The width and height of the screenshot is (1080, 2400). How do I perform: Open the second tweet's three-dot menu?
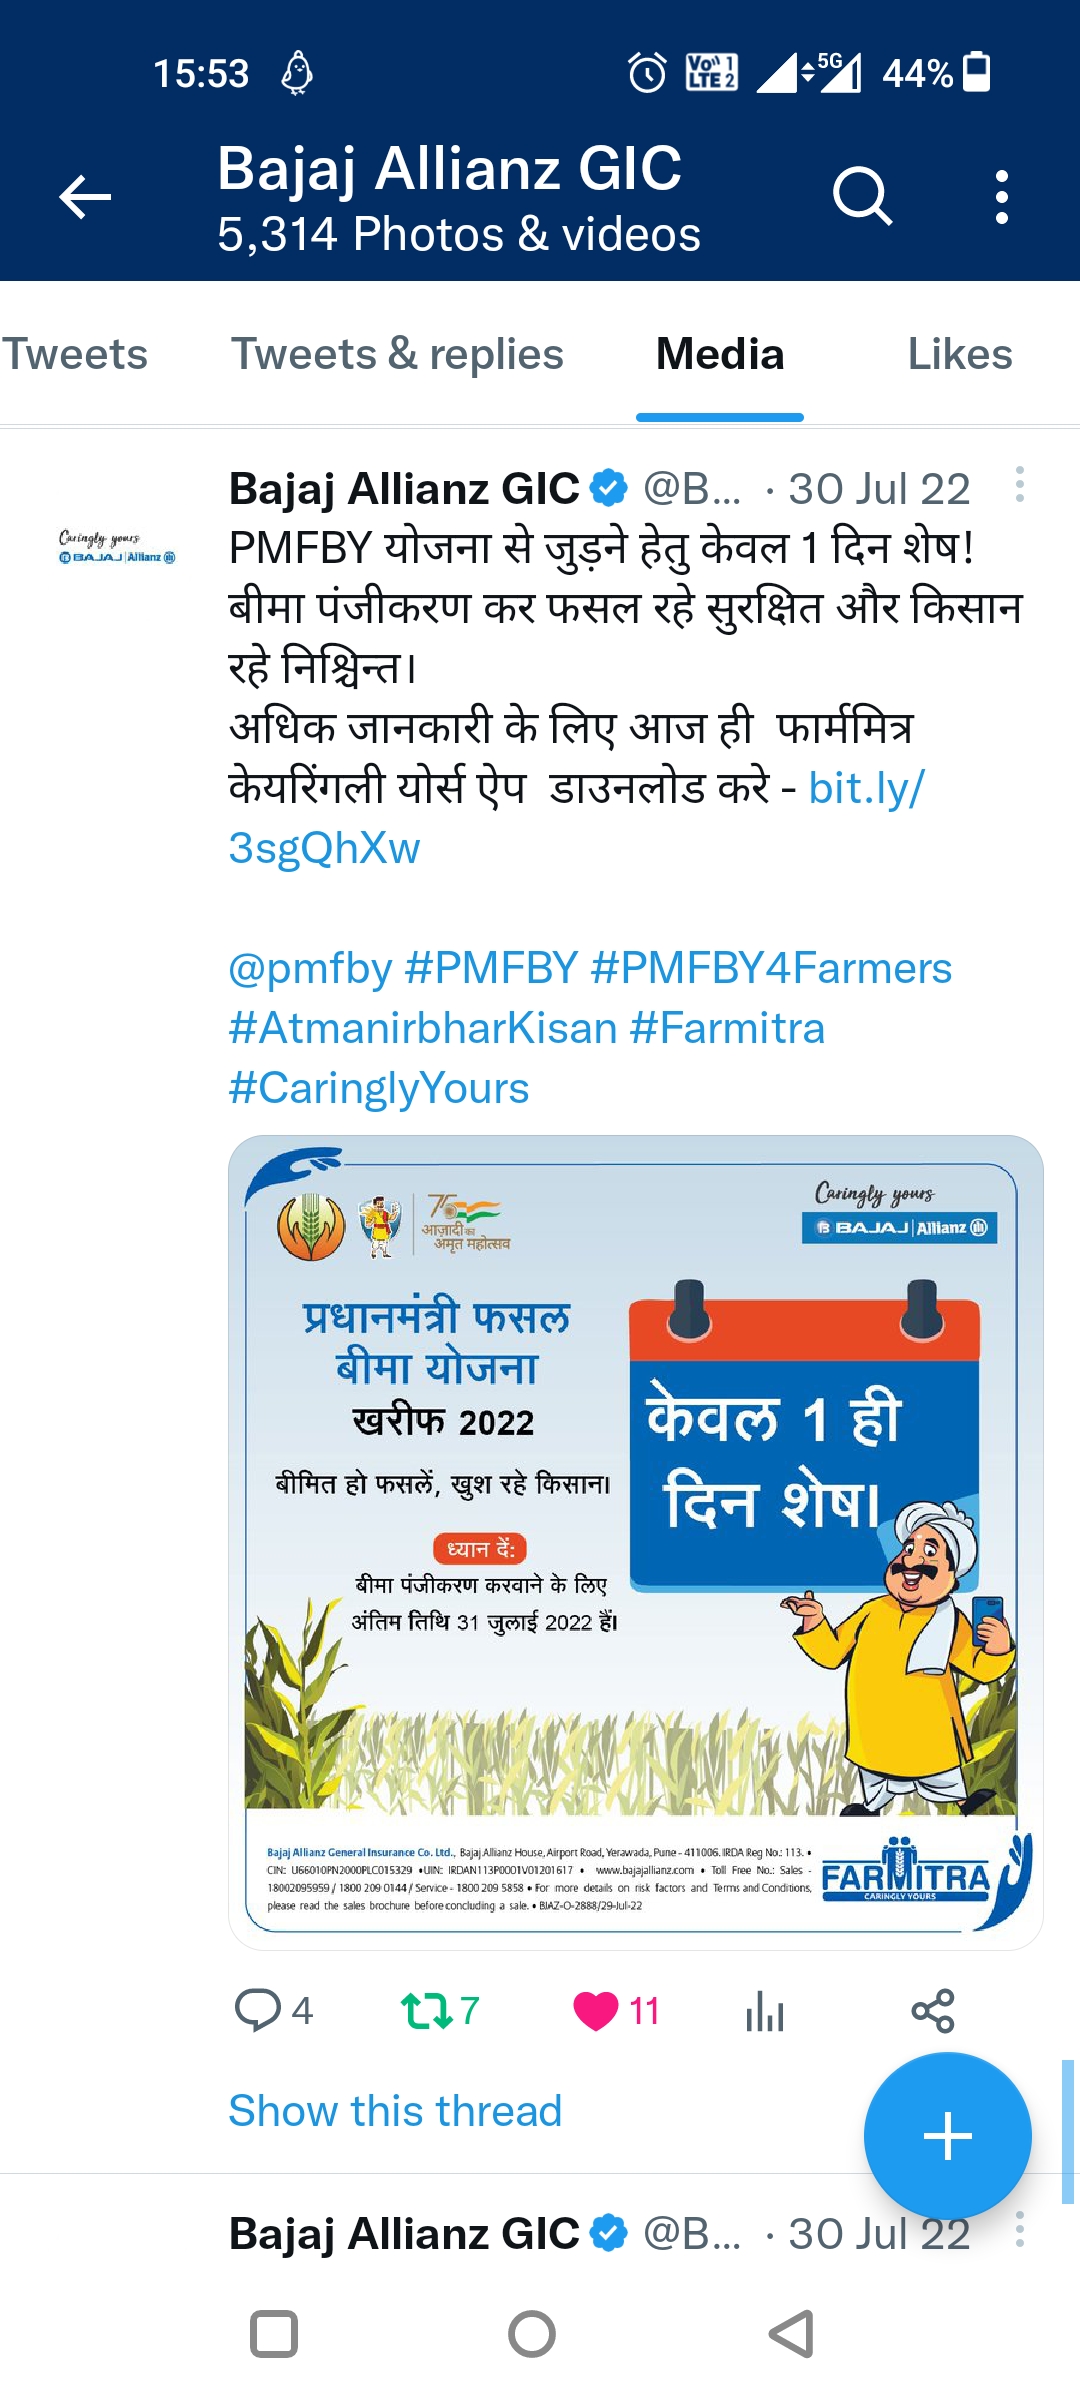coord(1019,2229)
